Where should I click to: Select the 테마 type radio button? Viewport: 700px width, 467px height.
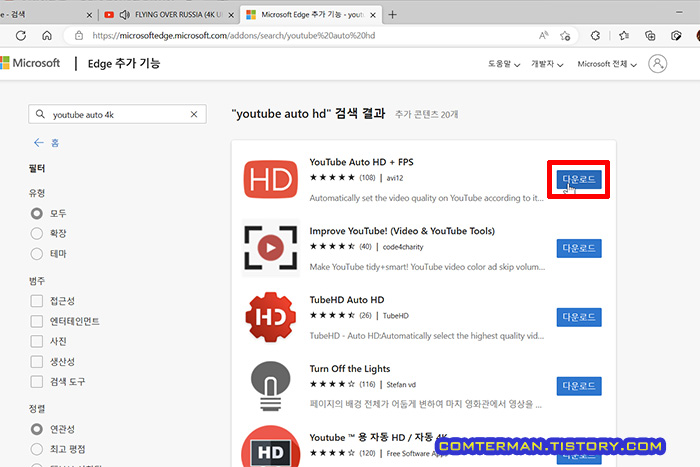pos(37,254)
